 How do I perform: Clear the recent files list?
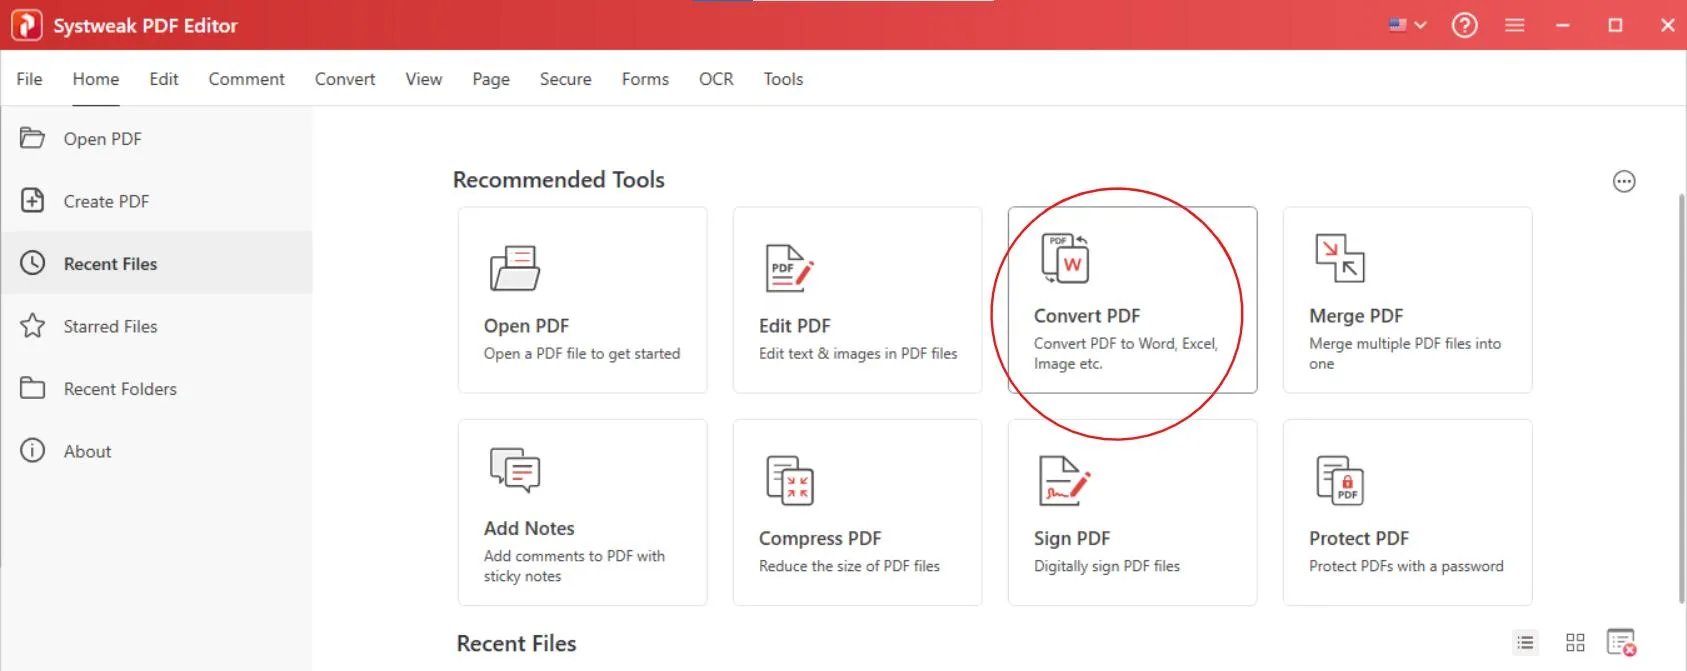pyautogui.click(x=1620, y=643)
